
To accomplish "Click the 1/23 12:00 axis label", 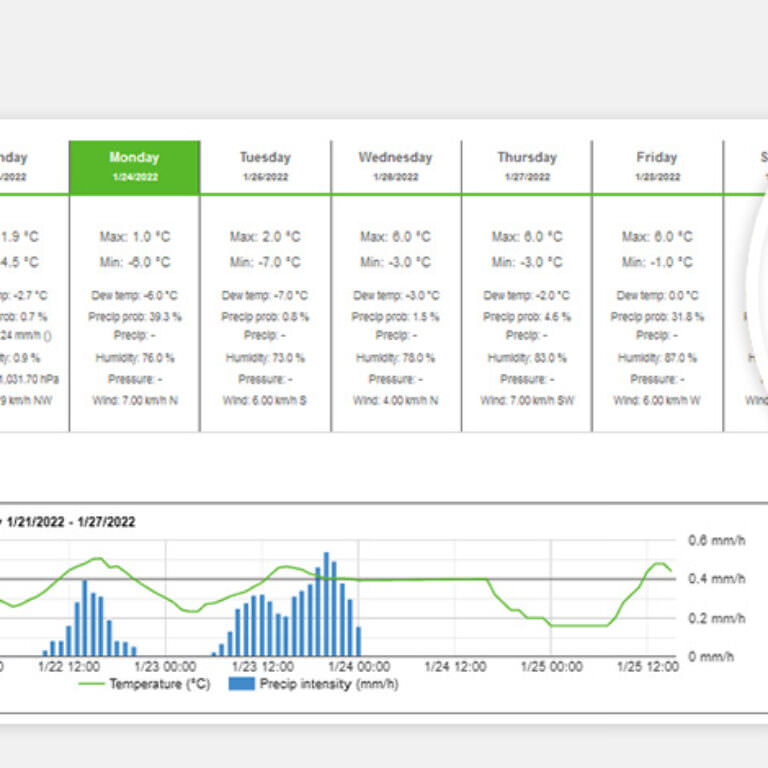I will click(263, 667).
